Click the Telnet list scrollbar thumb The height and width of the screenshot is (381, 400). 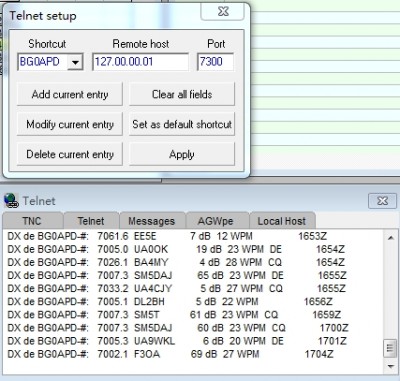(390, 348)
